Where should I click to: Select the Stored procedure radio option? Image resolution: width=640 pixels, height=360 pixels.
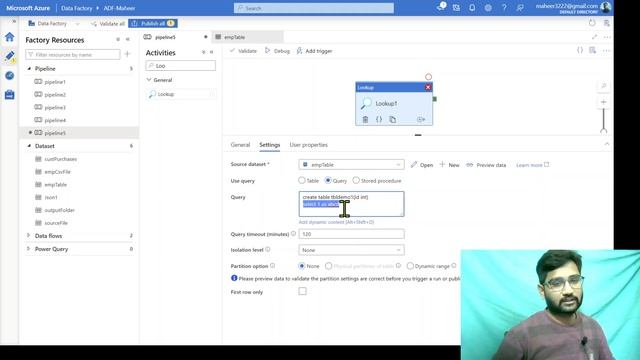pyautogui.click(x=356, y=180)
